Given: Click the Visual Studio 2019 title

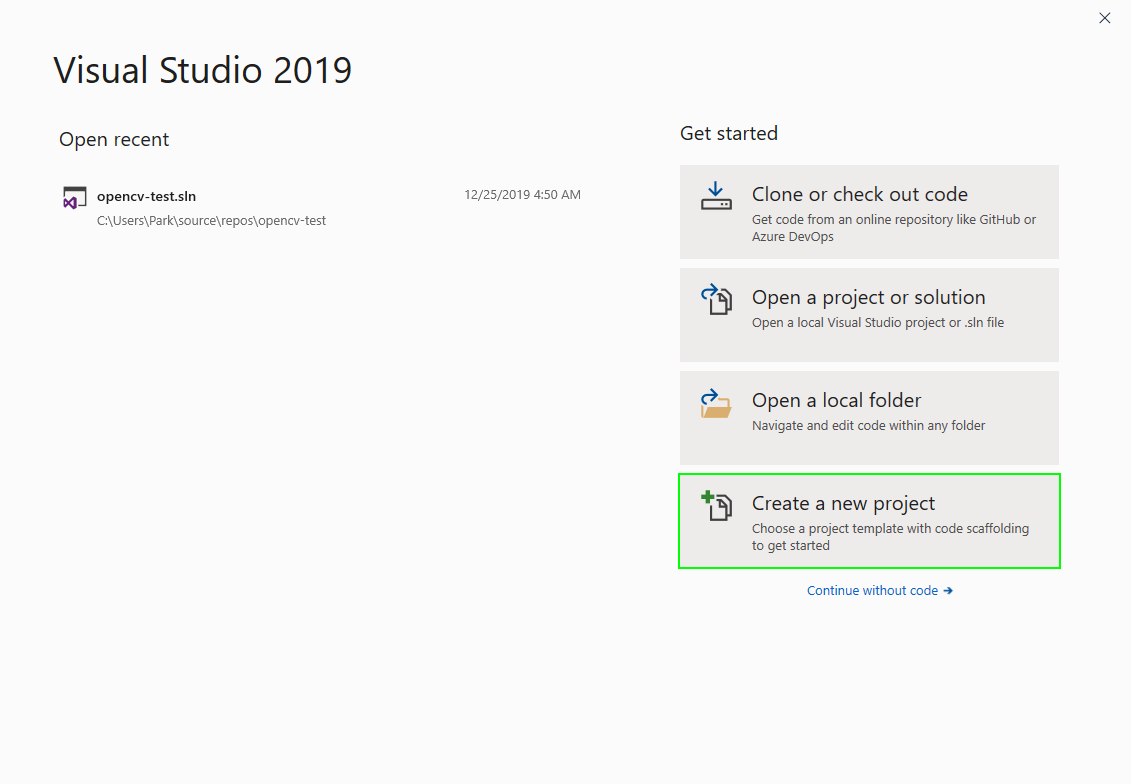Looking at the screenshot, I should coord(202,70).
